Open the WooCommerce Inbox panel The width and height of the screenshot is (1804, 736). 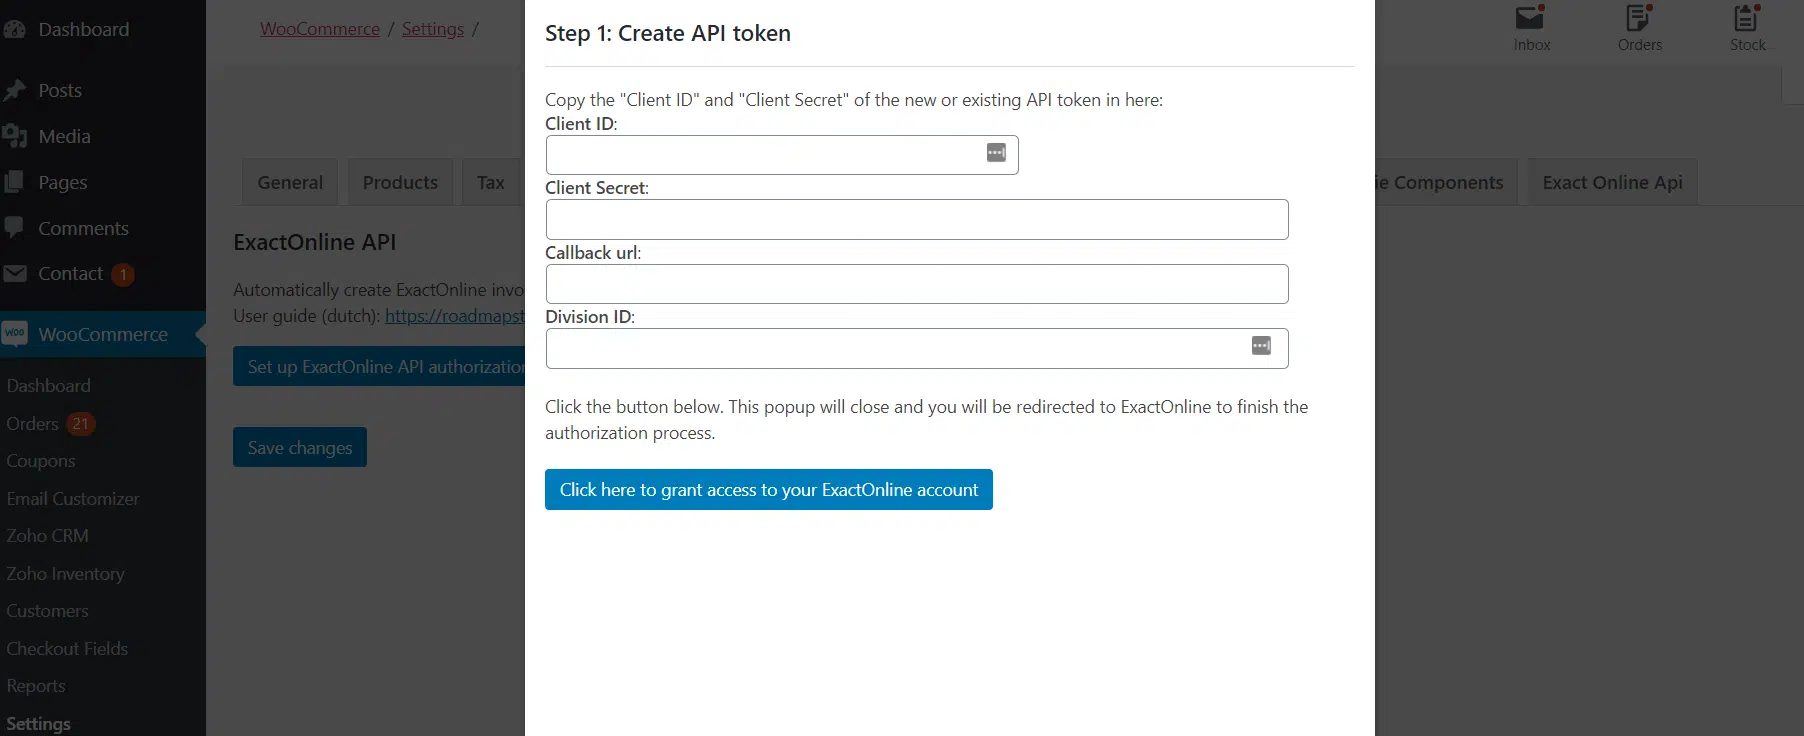pyautogui.click(x=1531, y=27)
